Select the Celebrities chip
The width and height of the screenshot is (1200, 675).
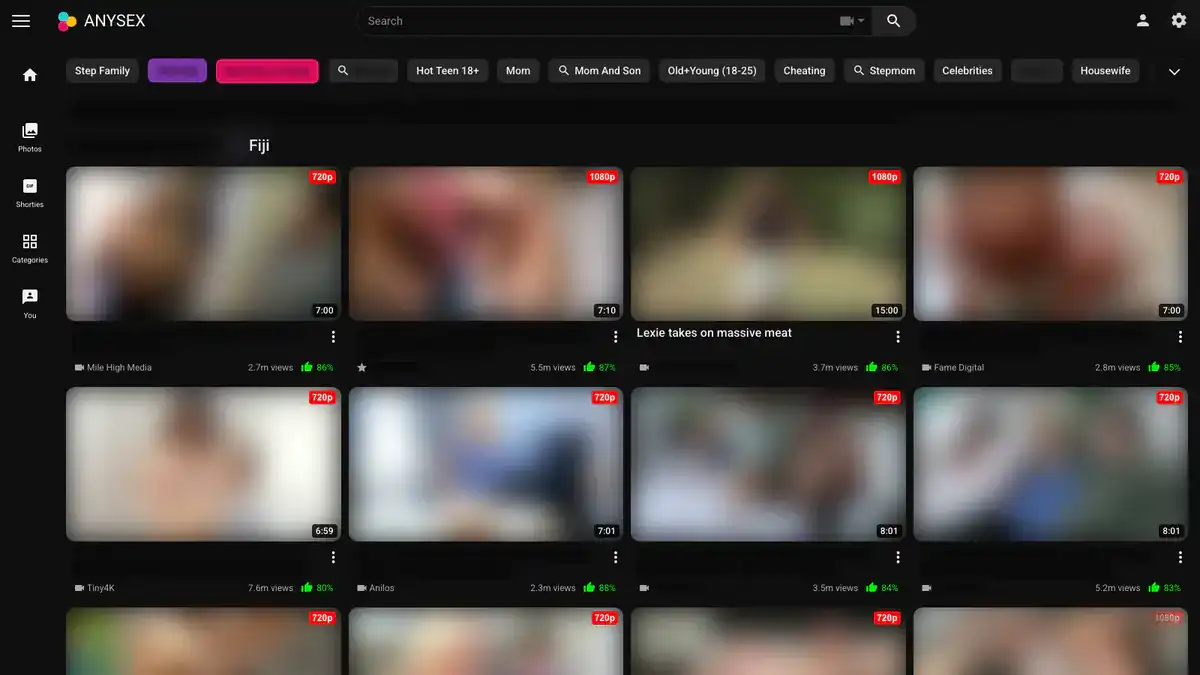tap(967, 71)
